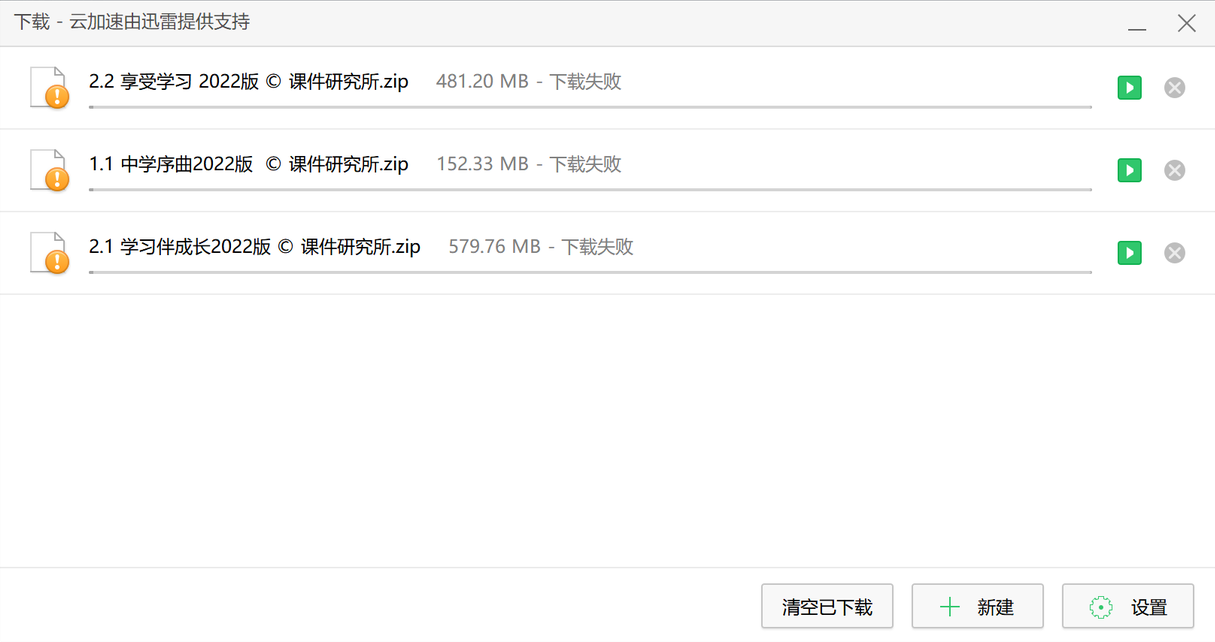Click failed file icon for 2.2 享受学习
The image size is (1215, 642).
[x=49, y=87]
